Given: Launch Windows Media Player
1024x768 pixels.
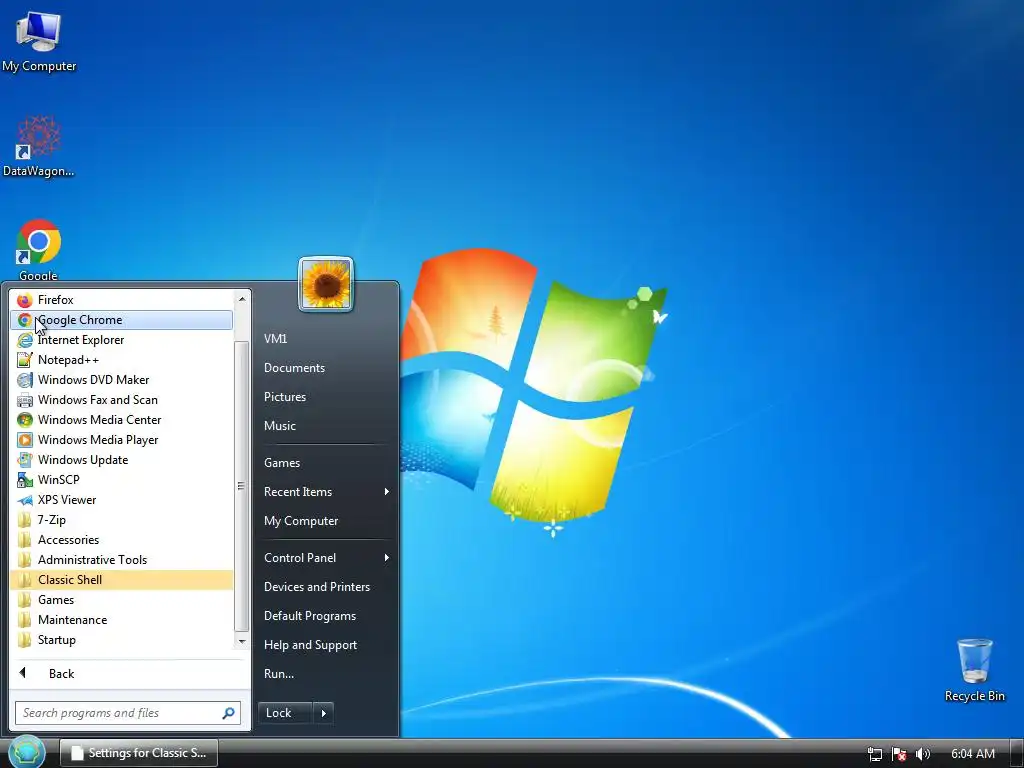Looking at the screenshot, I should [121, 440].
